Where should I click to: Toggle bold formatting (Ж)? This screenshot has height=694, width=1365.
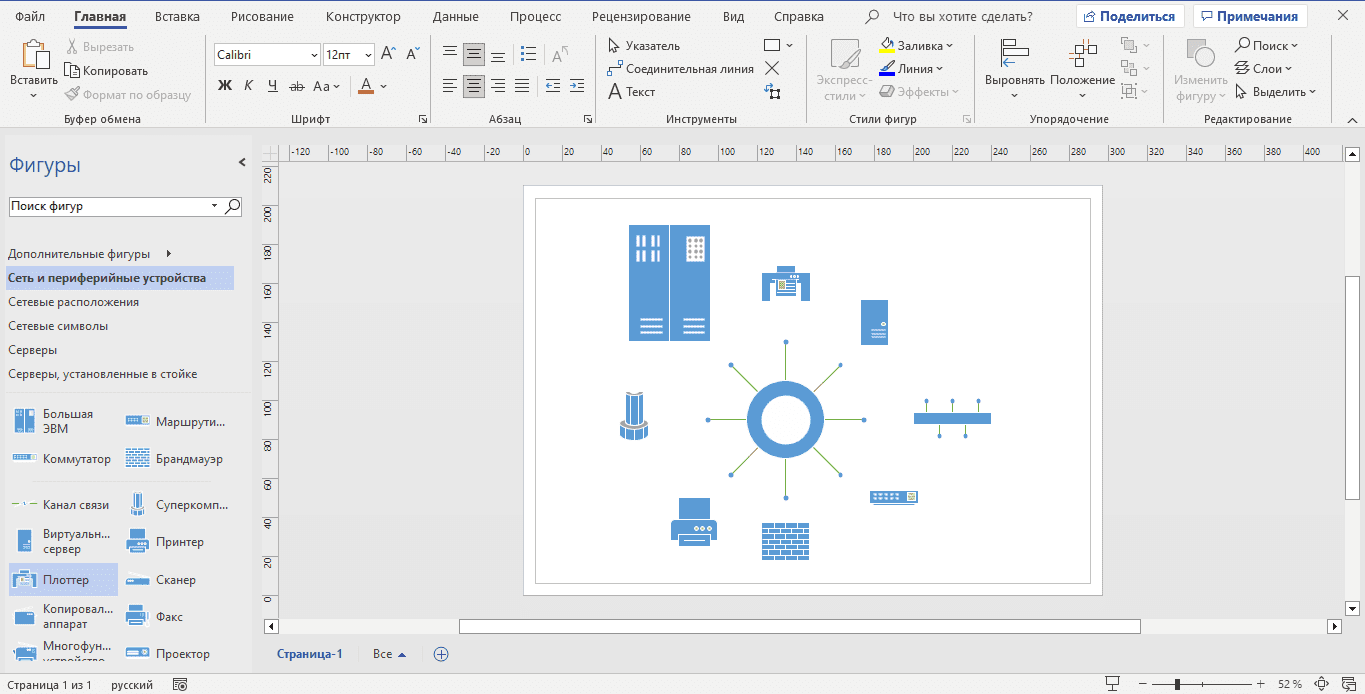tap(225, 86)
